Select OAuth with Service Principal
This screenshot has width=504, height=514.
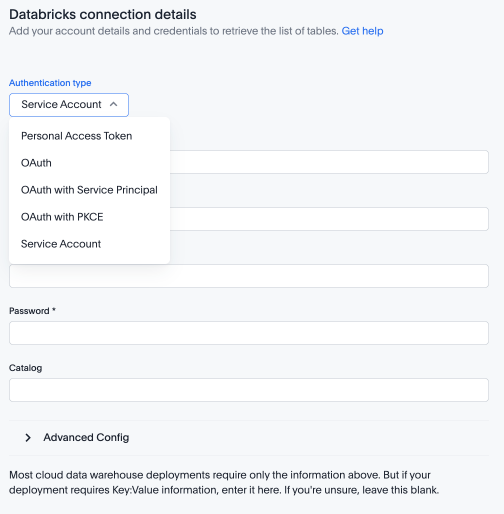click(x=89, y=190)
